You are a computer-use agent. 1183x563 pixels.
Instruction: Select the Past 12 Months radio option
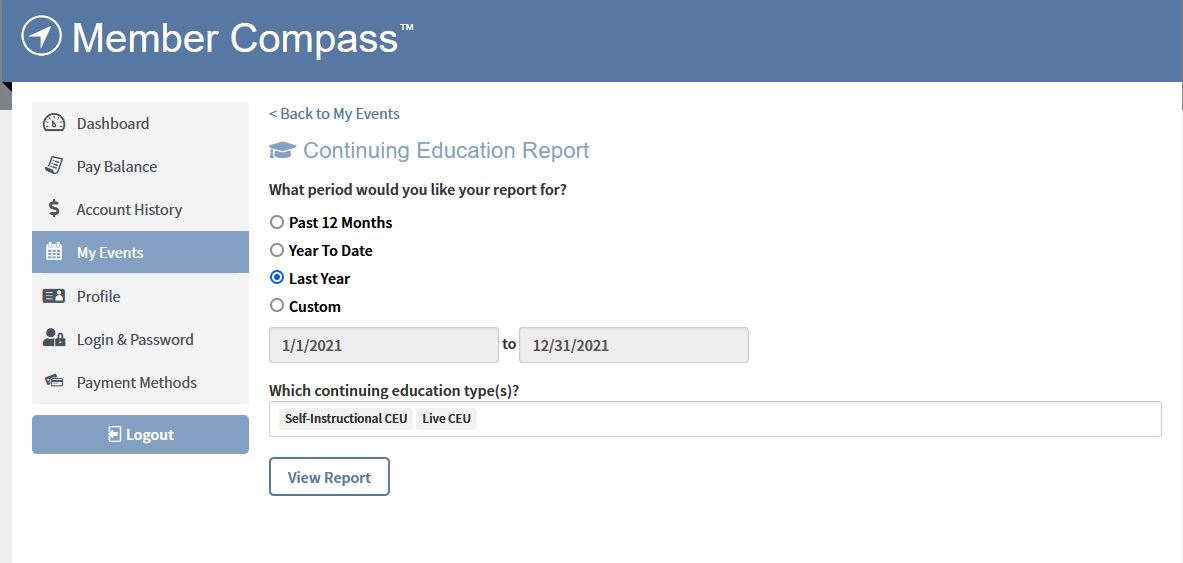(277, 222)
